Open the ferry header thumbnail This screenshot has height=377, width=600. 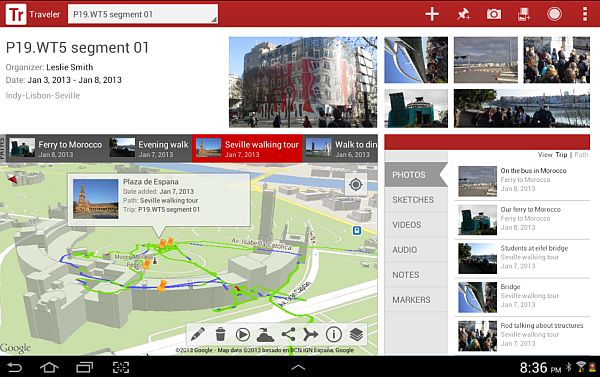coord(416,108)
